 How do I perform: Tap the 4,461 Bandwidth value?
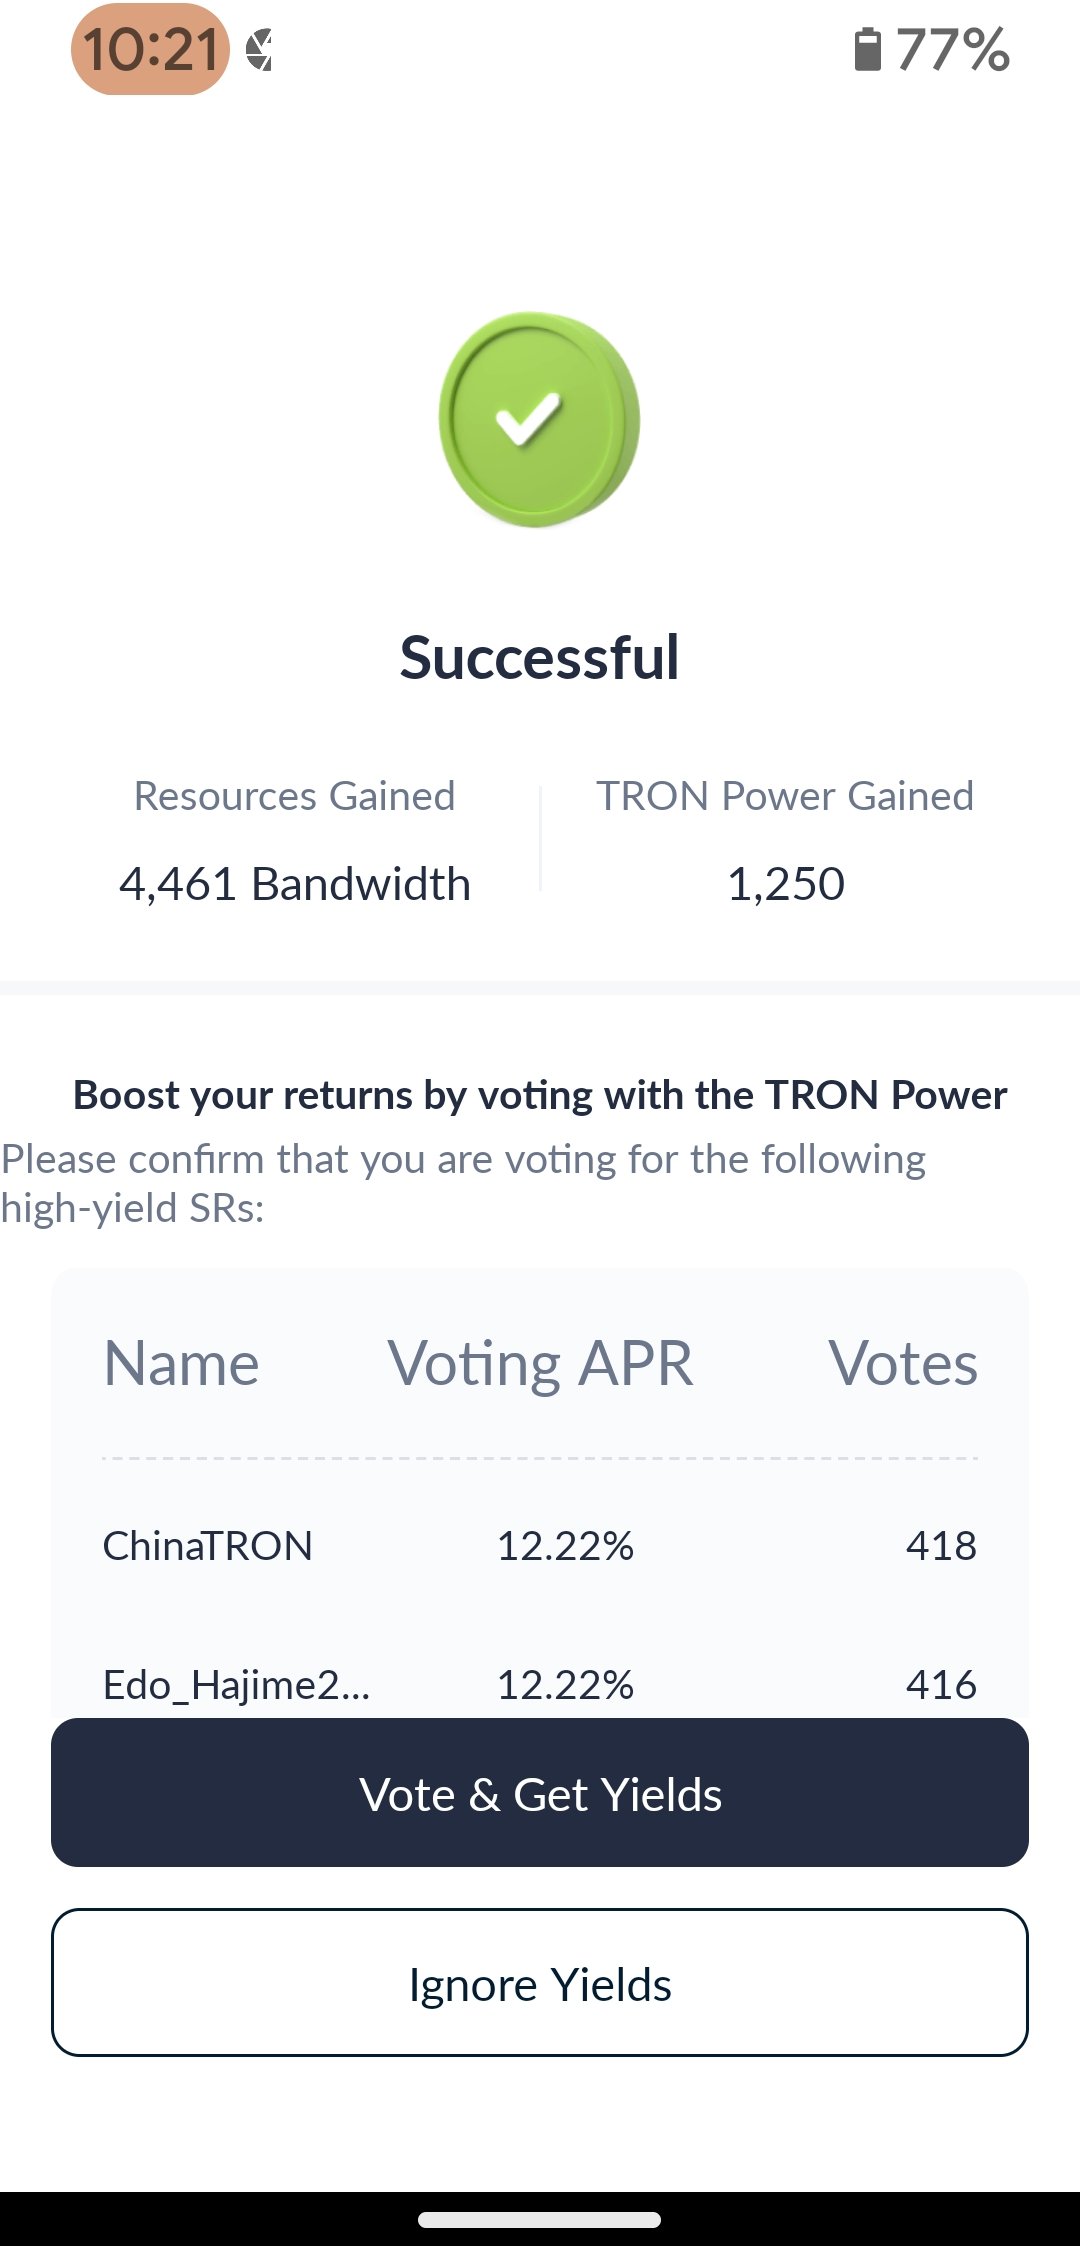295,884
